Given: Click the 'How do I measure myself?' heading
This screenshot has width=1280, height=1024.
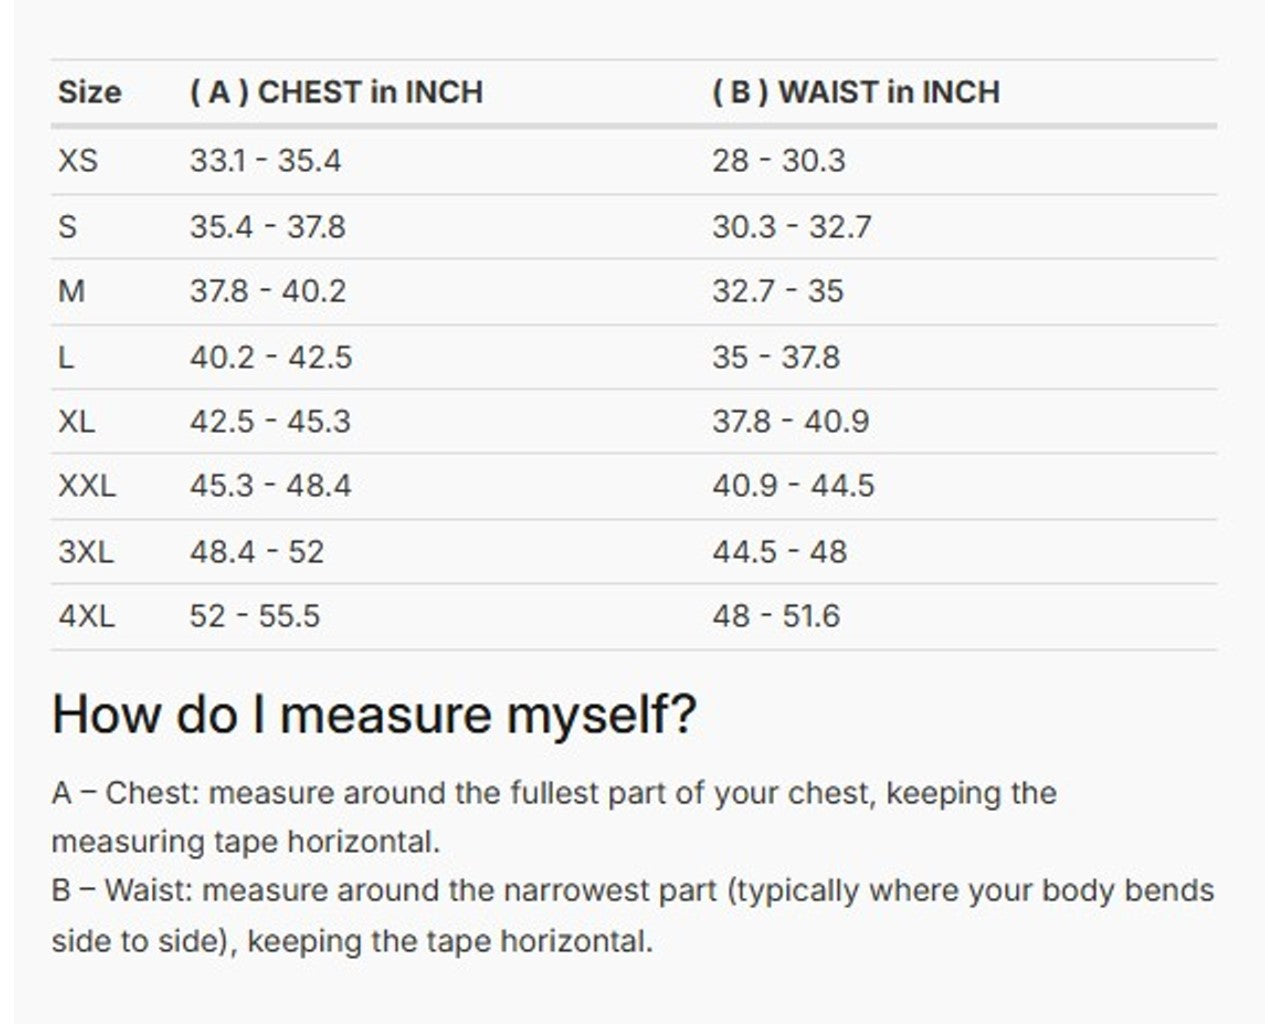Looking at the screenshot, I should point(373,714).
